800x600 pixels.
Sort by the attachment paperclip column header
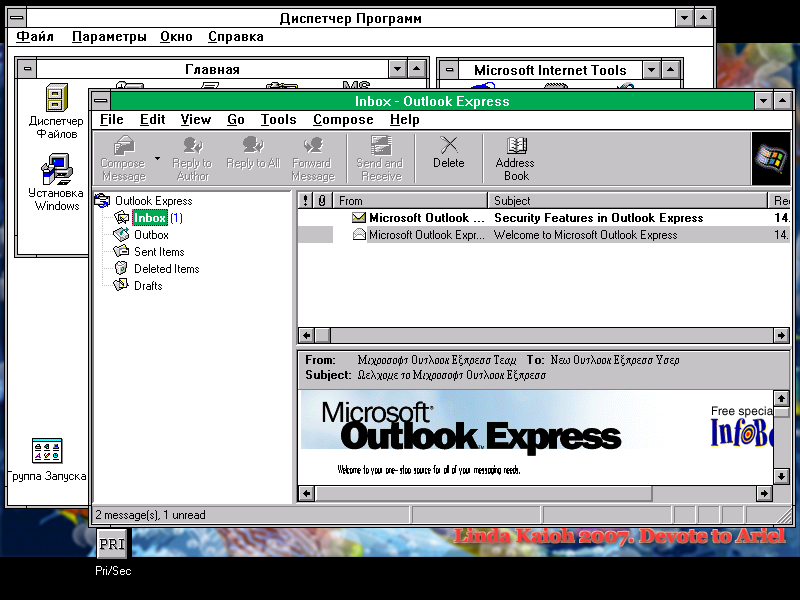pos(322,201)
